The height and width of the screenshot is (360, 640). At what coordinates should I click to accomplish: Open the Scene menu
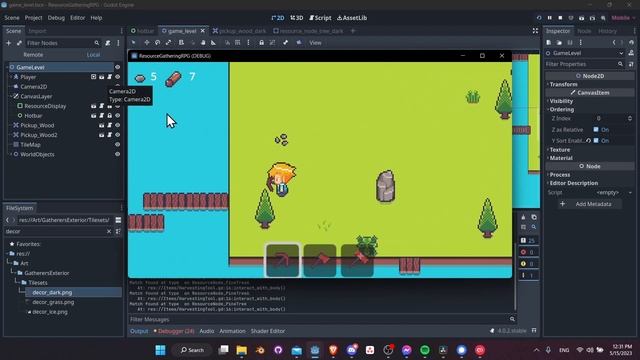tap(12, 18)
